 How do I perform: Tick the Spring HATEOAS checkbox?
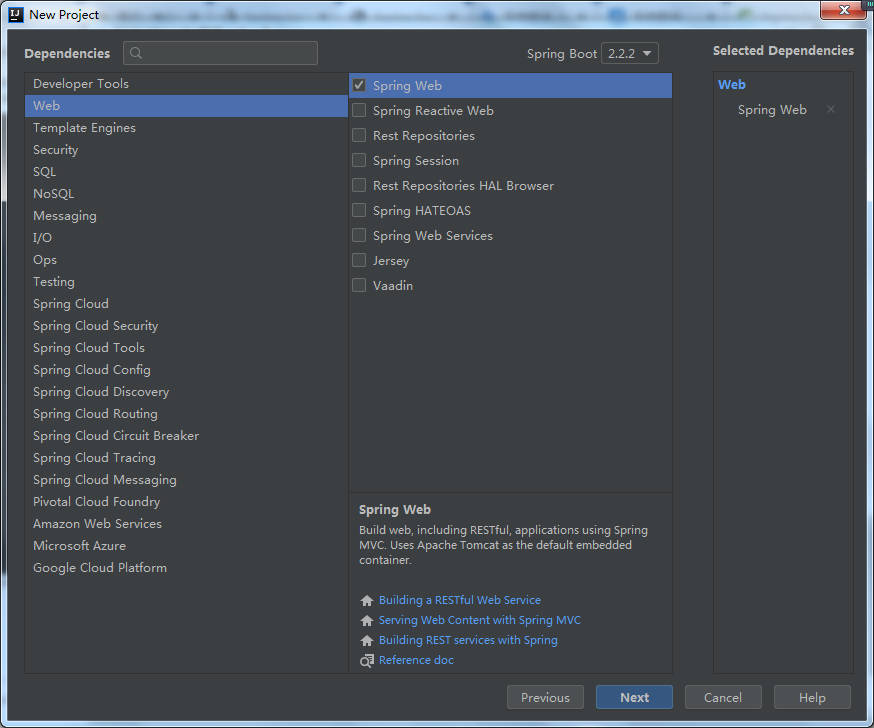click(x=359, y=211)
